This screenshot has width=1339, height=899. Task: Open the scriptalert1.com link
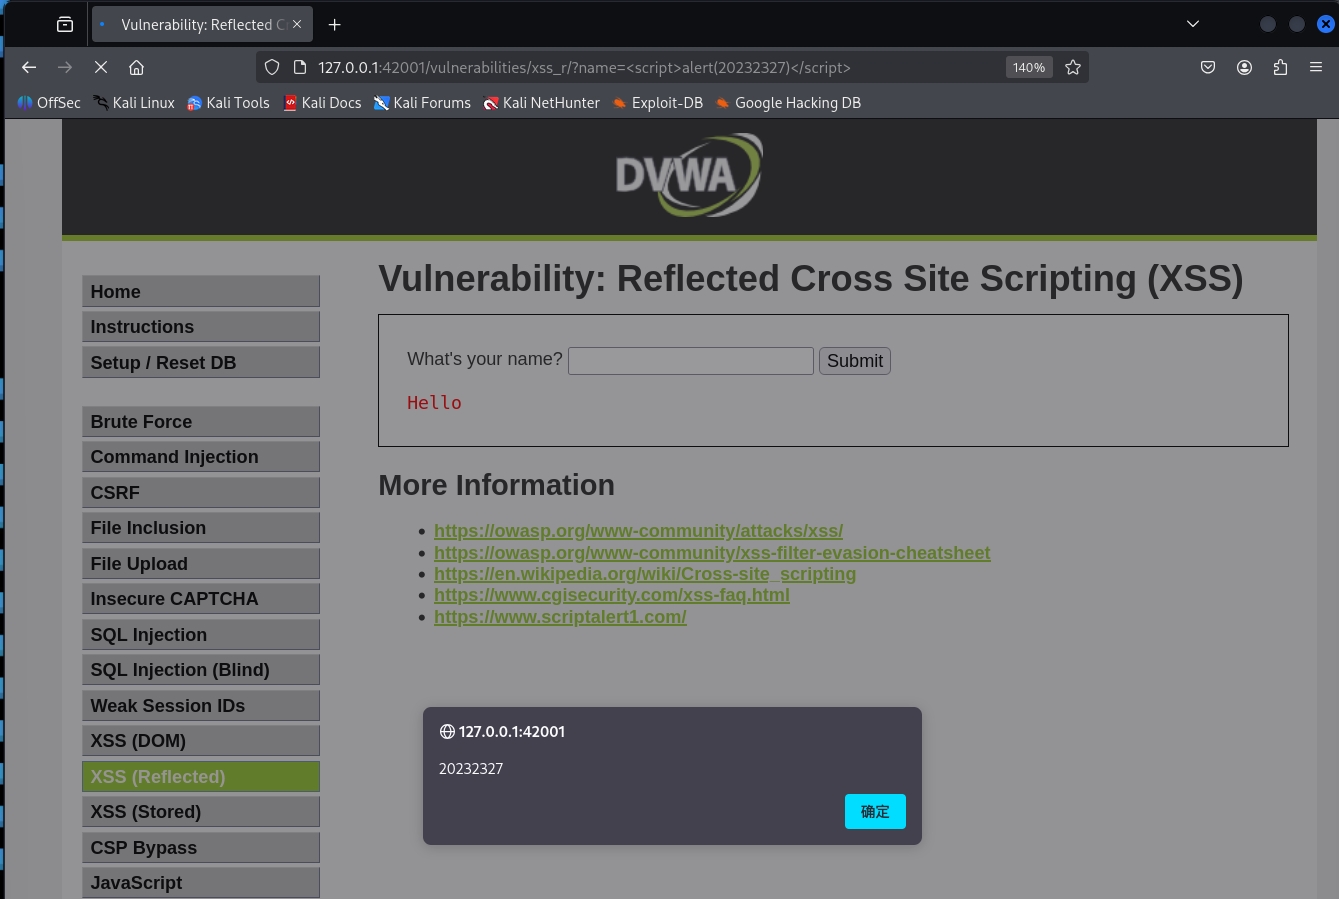click(560, 617)
